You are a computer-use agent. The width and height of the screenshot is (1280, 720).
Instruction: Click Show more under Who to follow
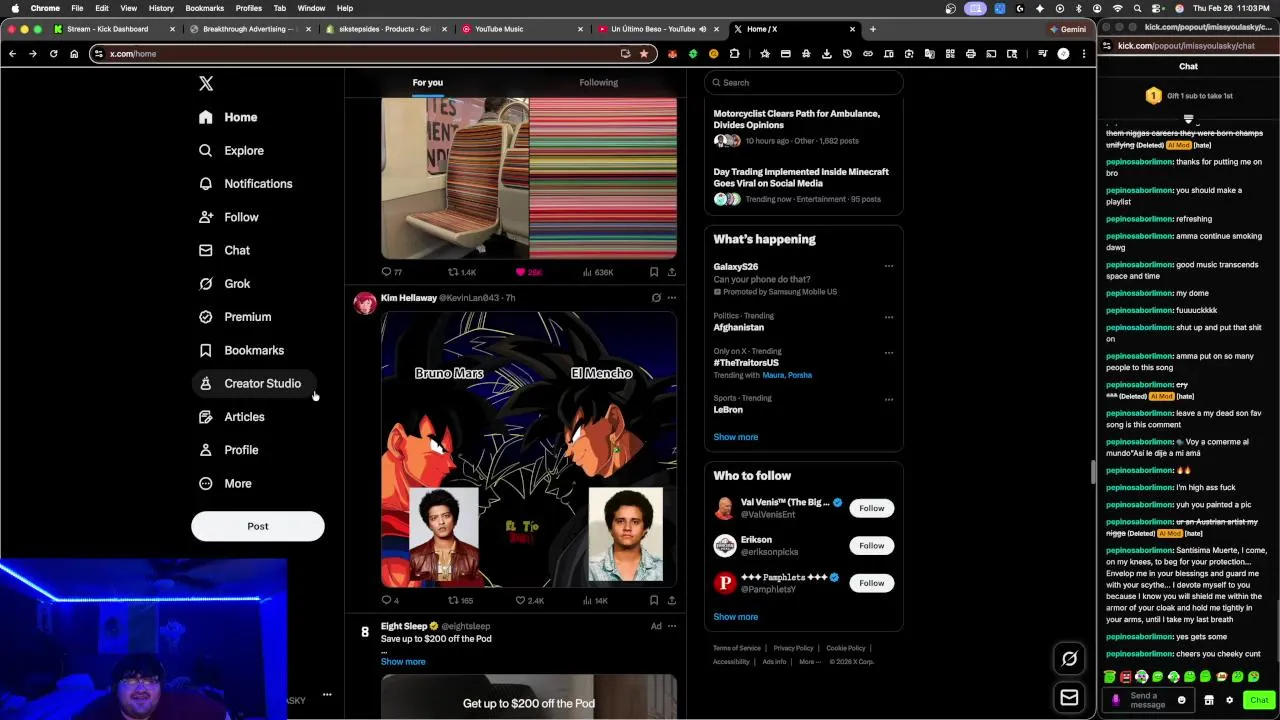(x=736, y=617)
